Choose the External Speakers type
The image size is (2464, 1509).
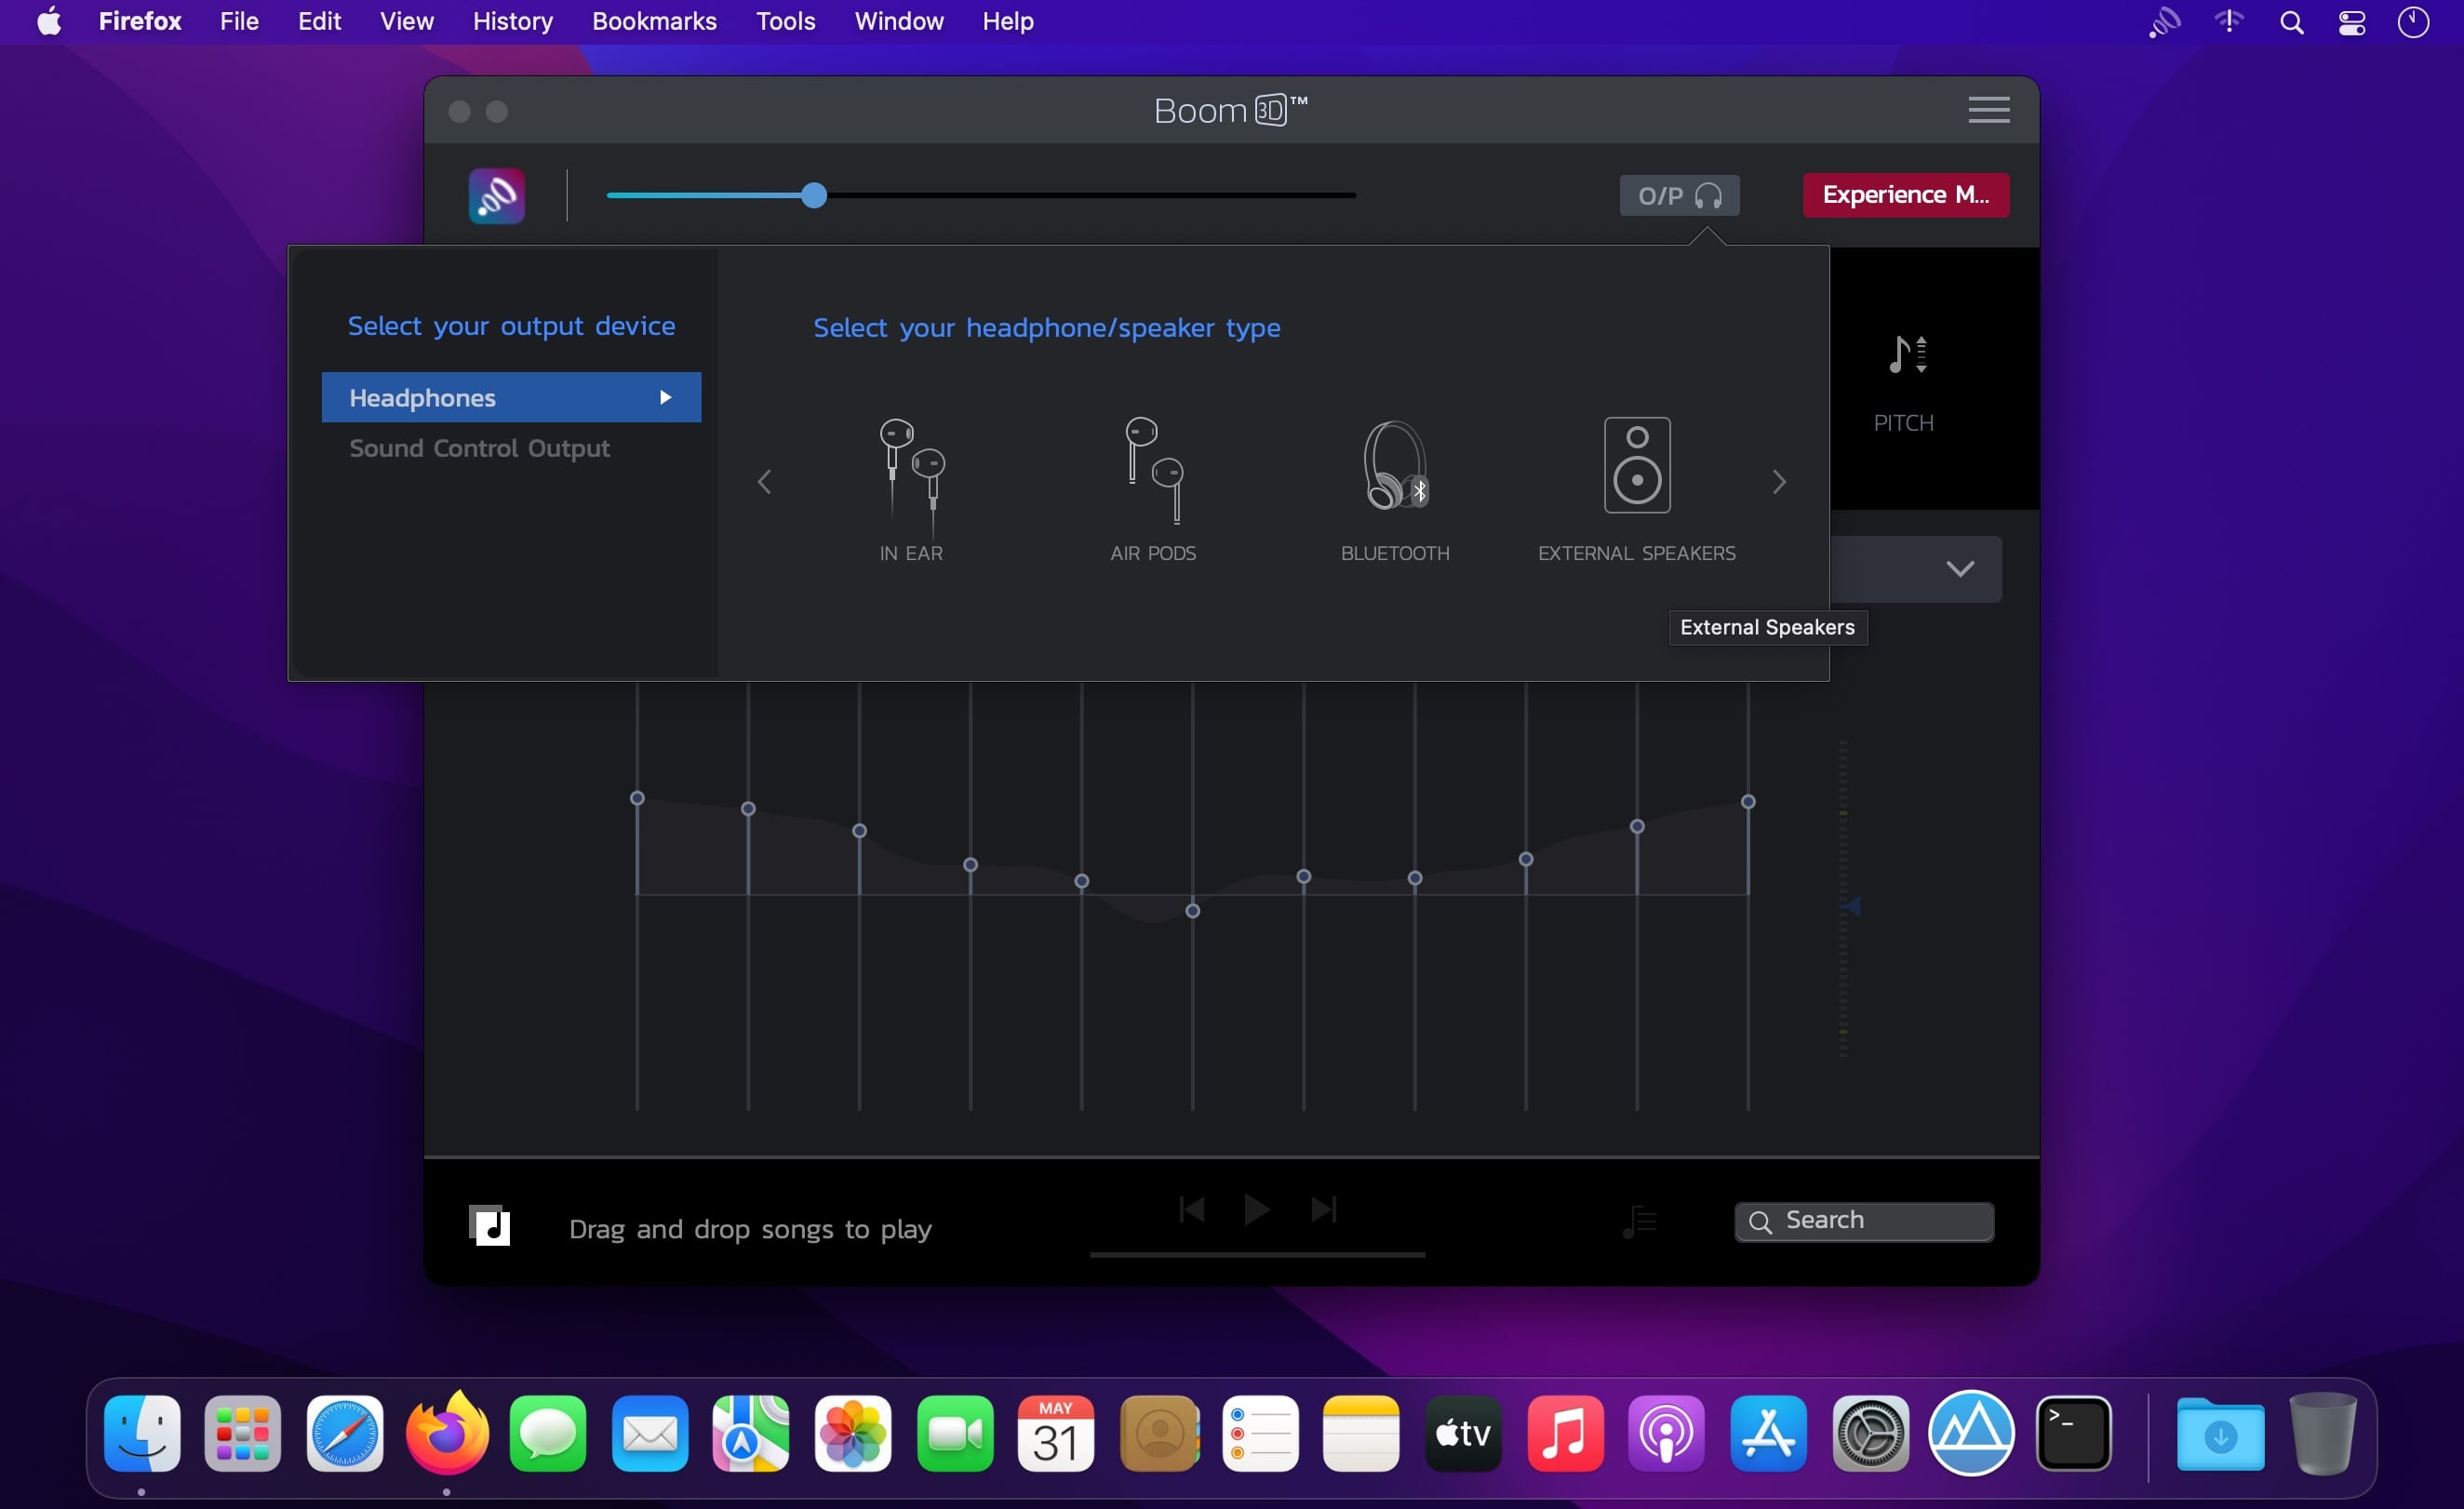point(1637,489)
